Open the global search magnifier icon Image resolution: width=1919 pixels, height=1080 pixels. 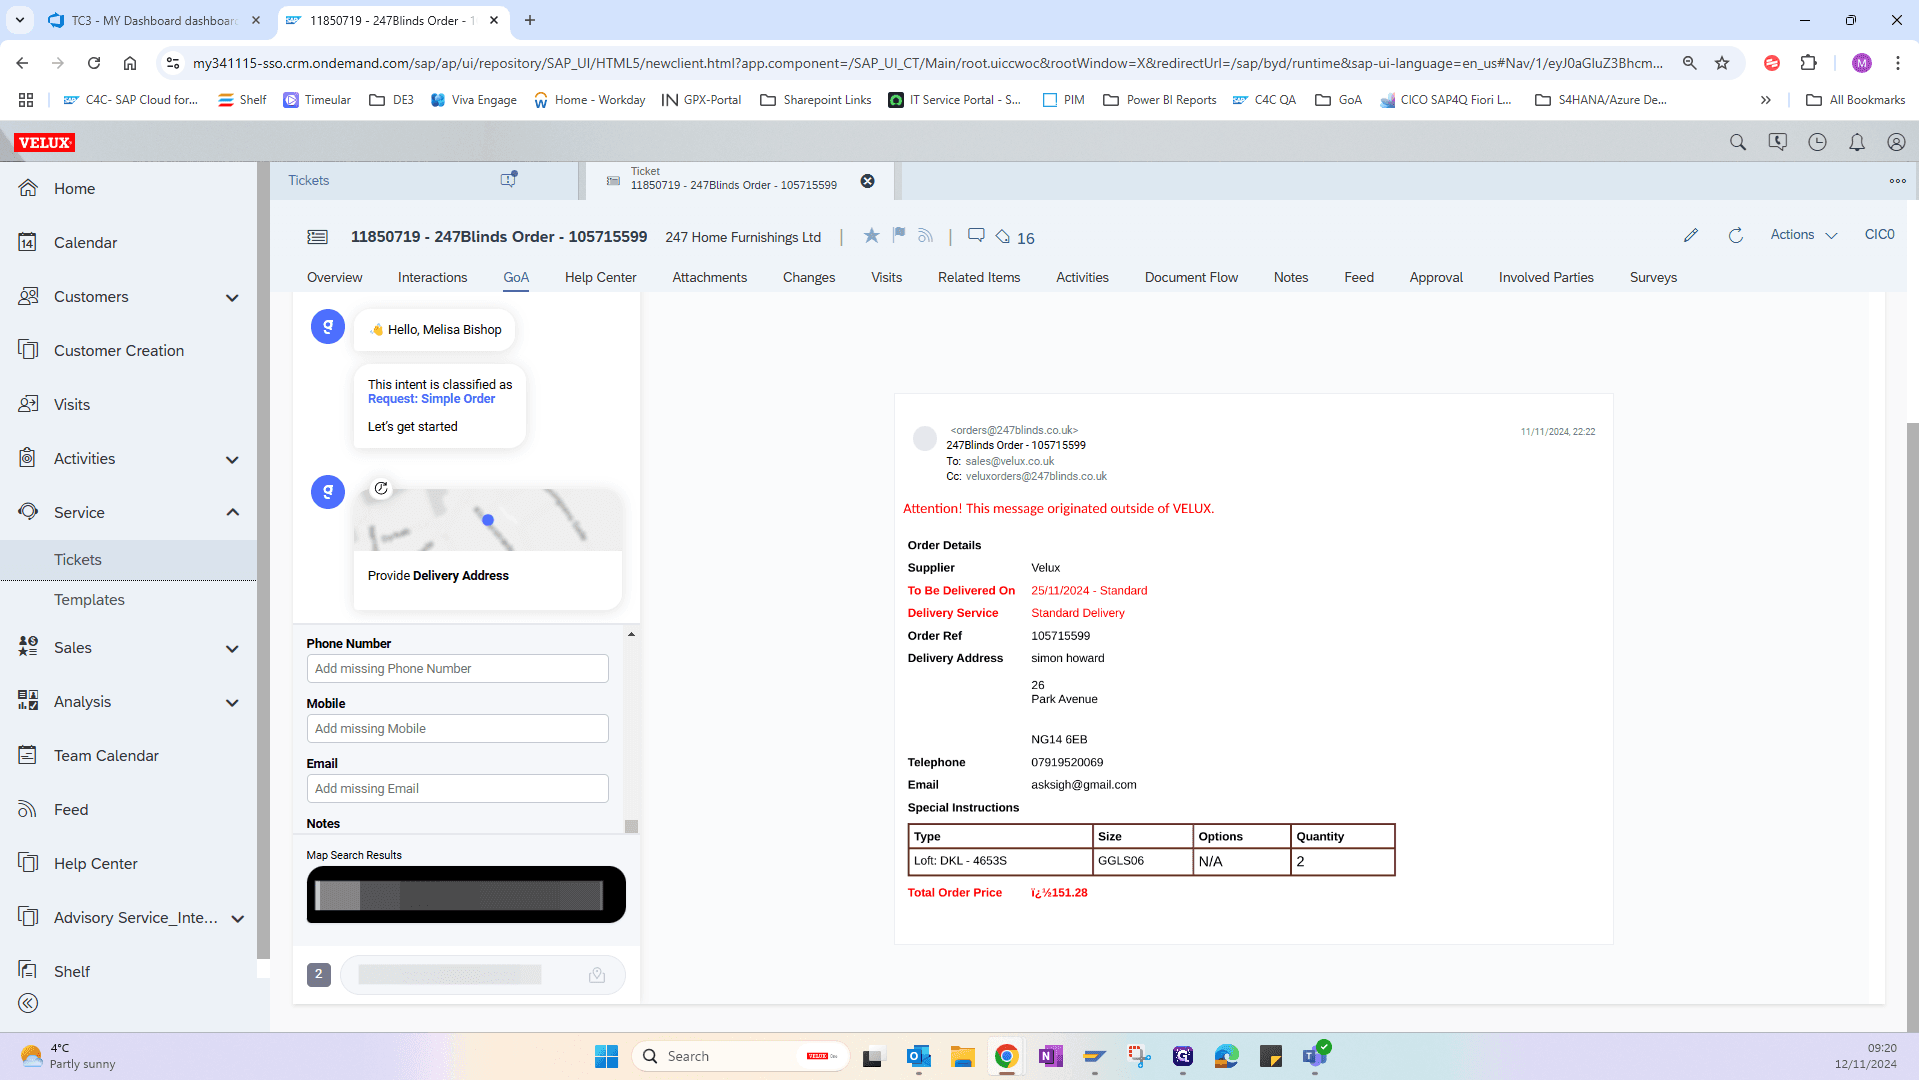pyautogui.click(x=1738, y=142)
